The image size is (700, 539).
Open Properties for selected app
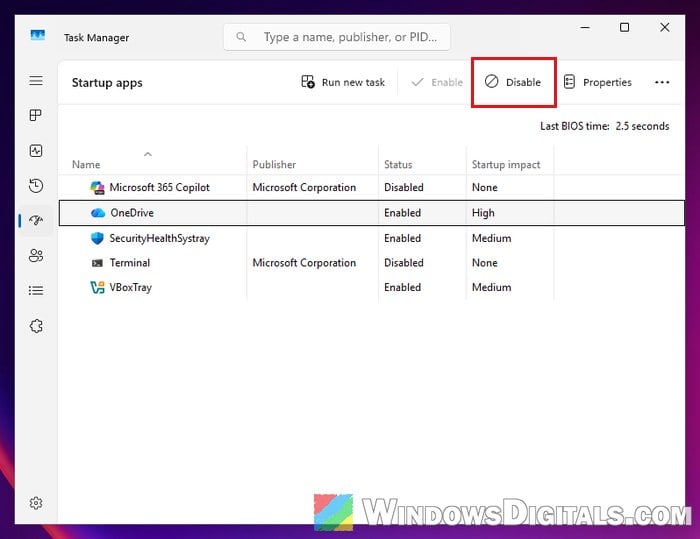pos(598,82)
